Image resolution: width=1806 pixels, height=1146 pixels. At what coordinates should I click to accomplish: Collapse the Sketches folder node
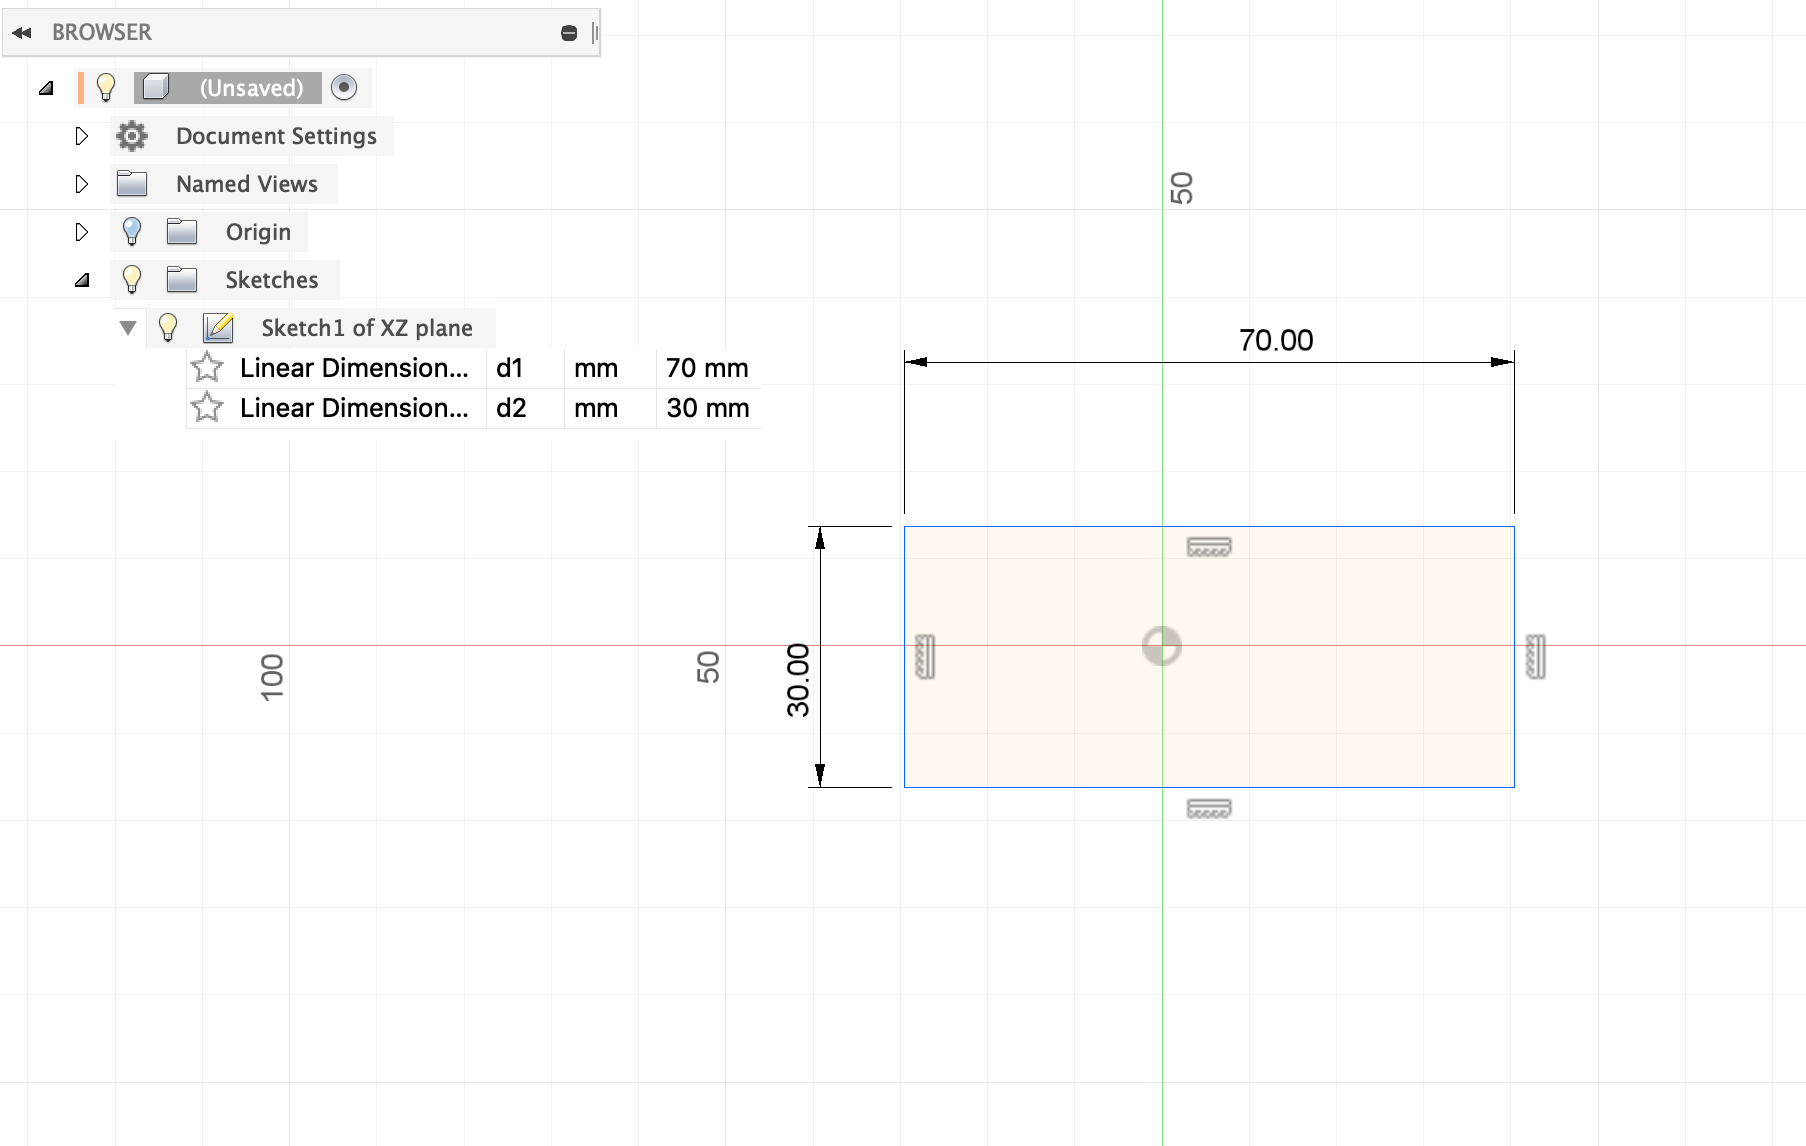click(82, 280)
